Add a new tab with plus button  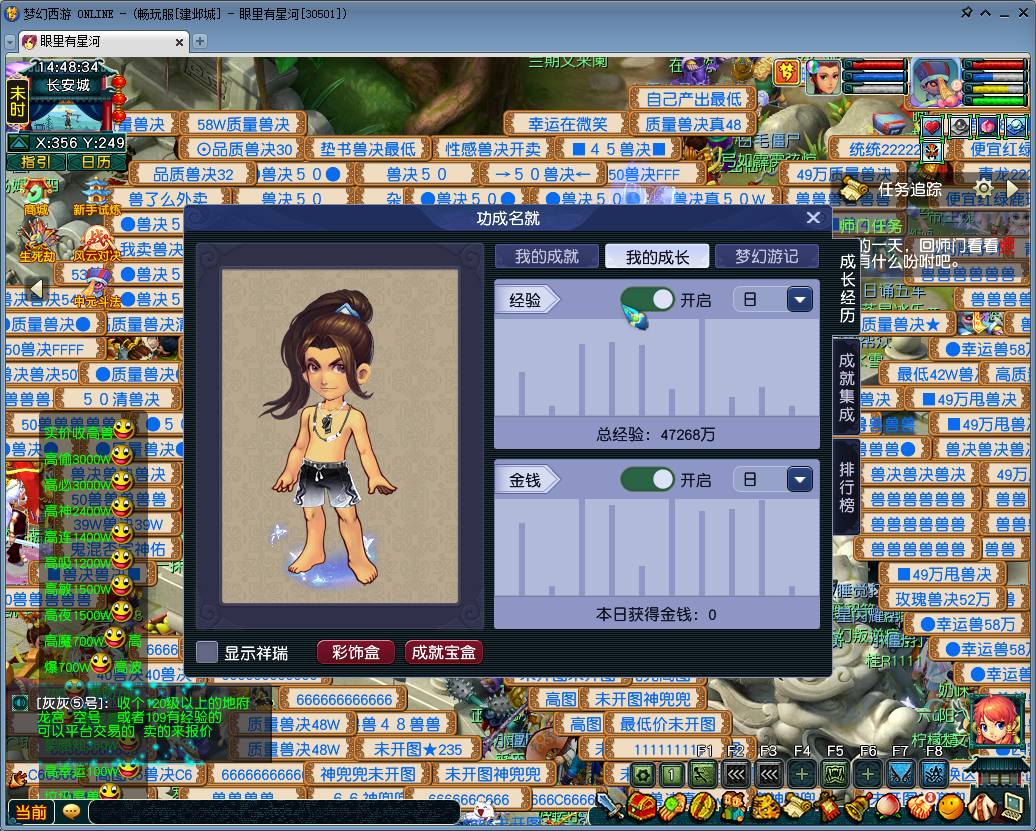click(200, 41)
